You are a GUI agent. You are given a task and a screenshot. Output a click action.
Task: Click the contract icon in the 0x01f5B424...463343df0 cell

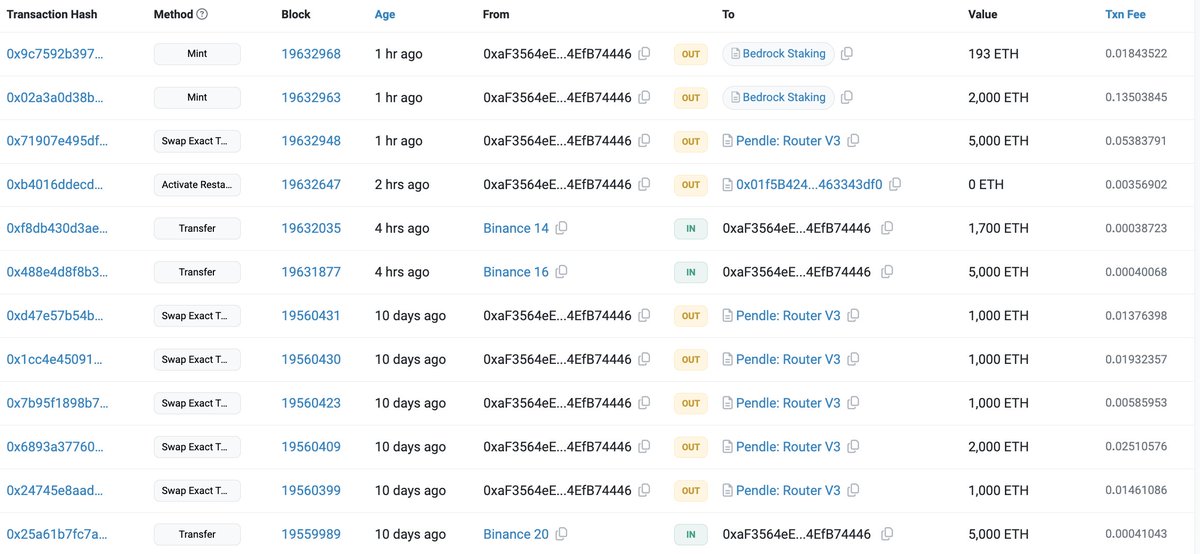[727, 185]
